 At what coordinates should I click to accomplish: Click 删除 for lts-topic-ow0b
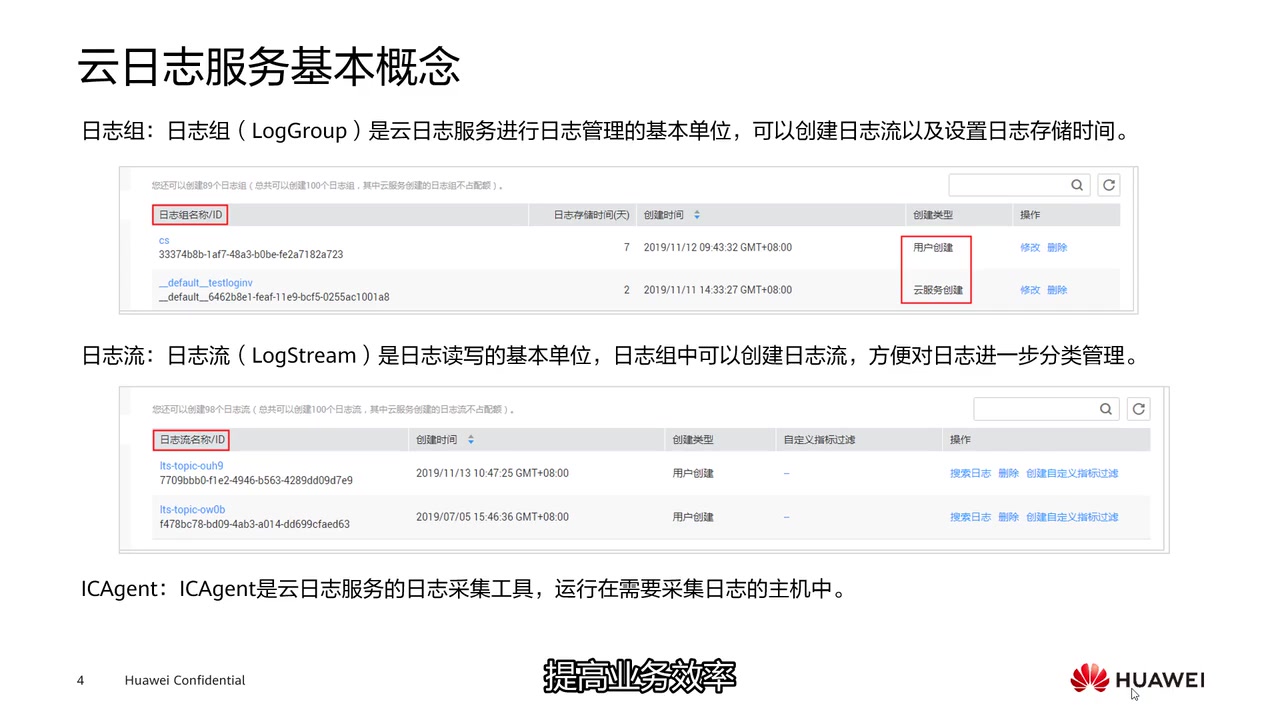coord(1008,517)
